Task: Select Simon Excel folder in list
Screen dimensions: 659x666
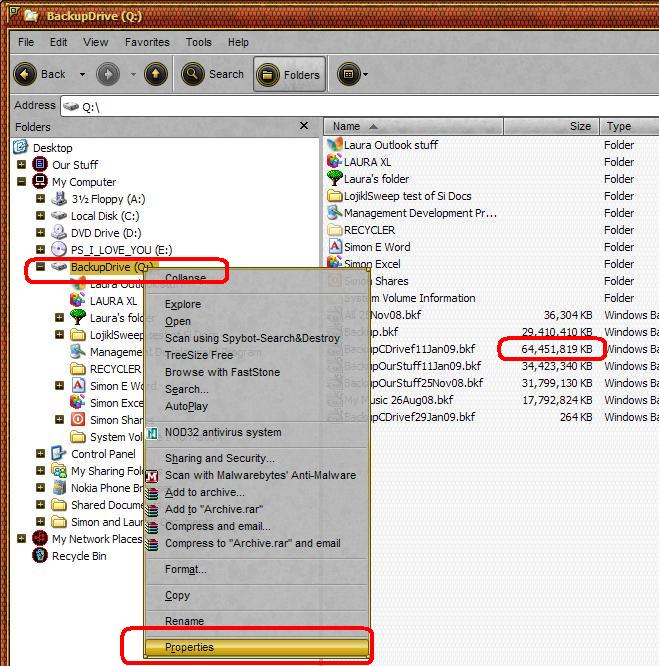Action: [372, 264]
